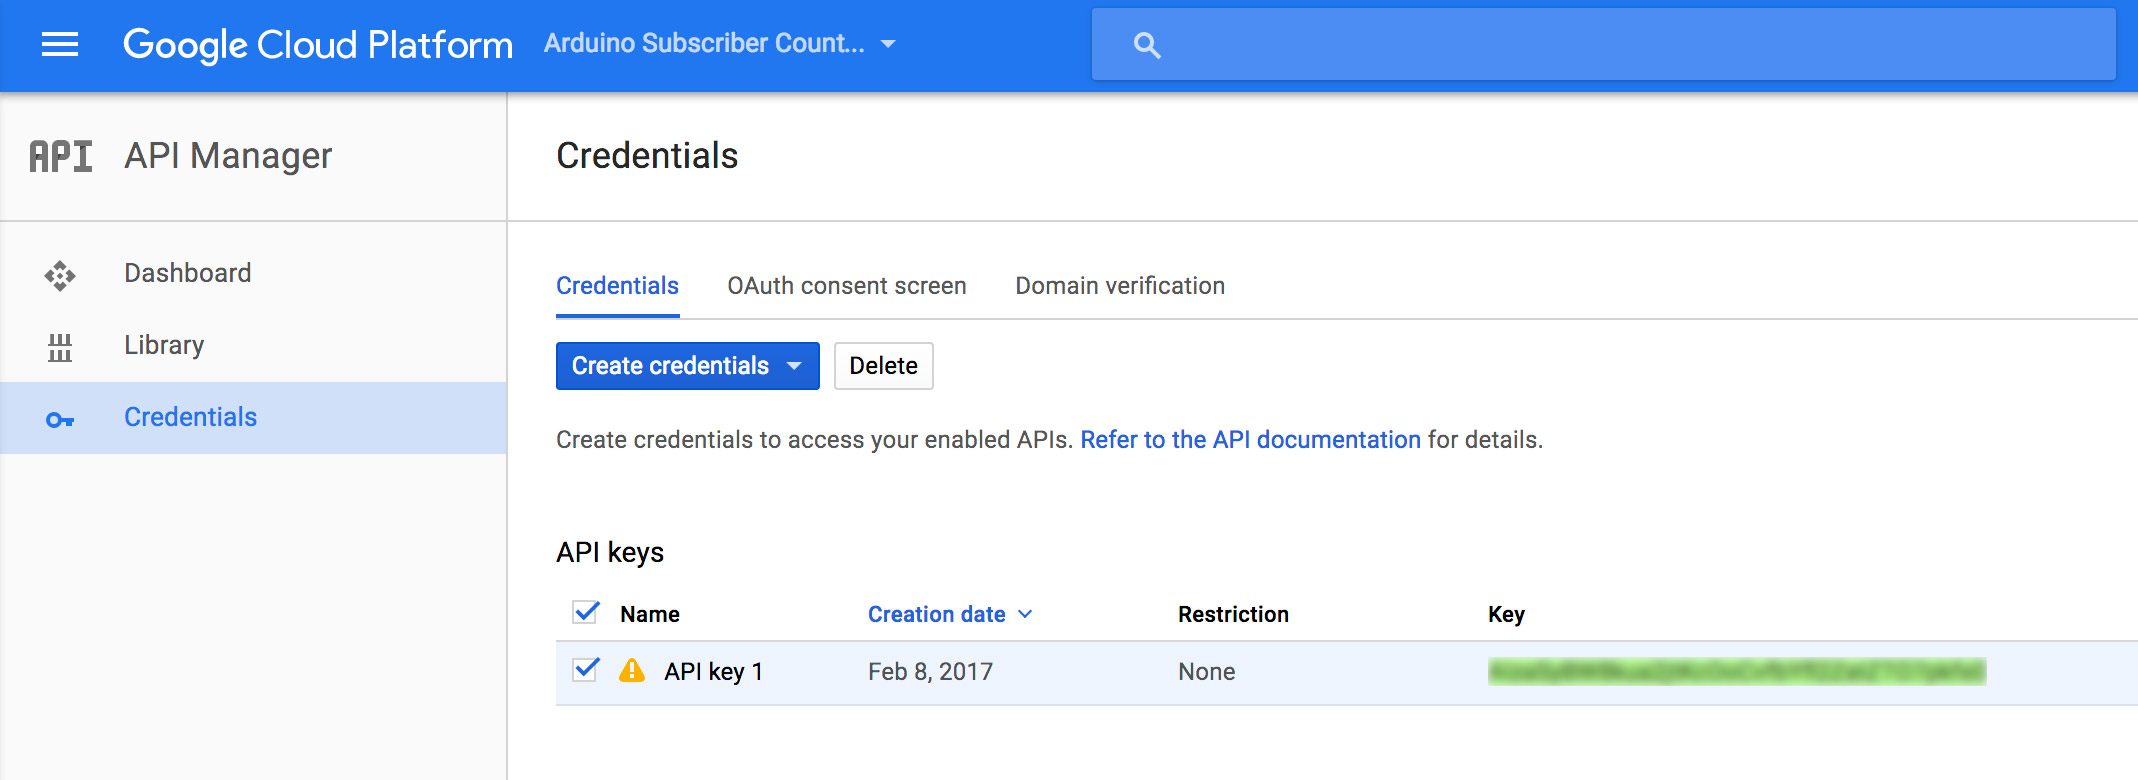Open the Create credentials dropdown

(x=688, y=366)
